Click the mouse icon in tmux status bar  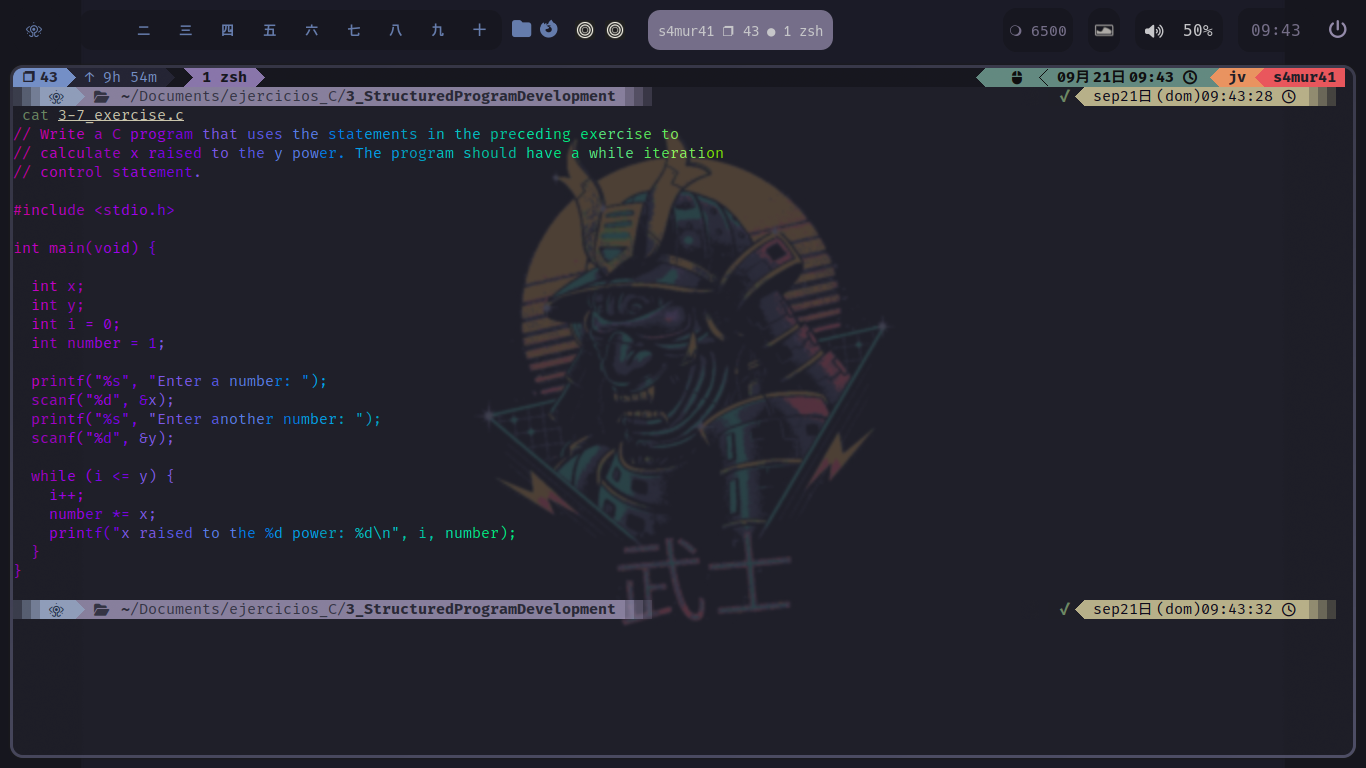1017,77
